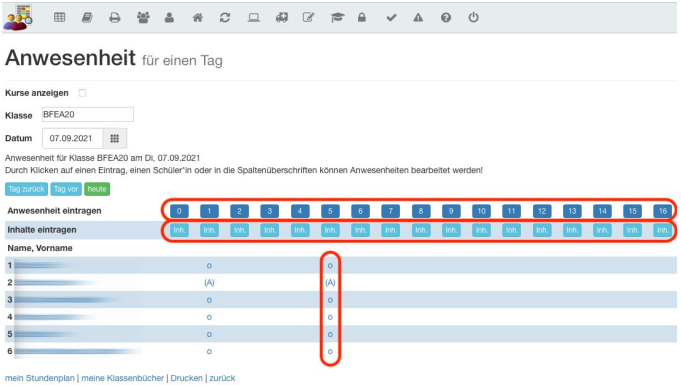681x385 pixels.
Task: Click the Klasse field containing BFEA20
Action: tap(88, 114)
